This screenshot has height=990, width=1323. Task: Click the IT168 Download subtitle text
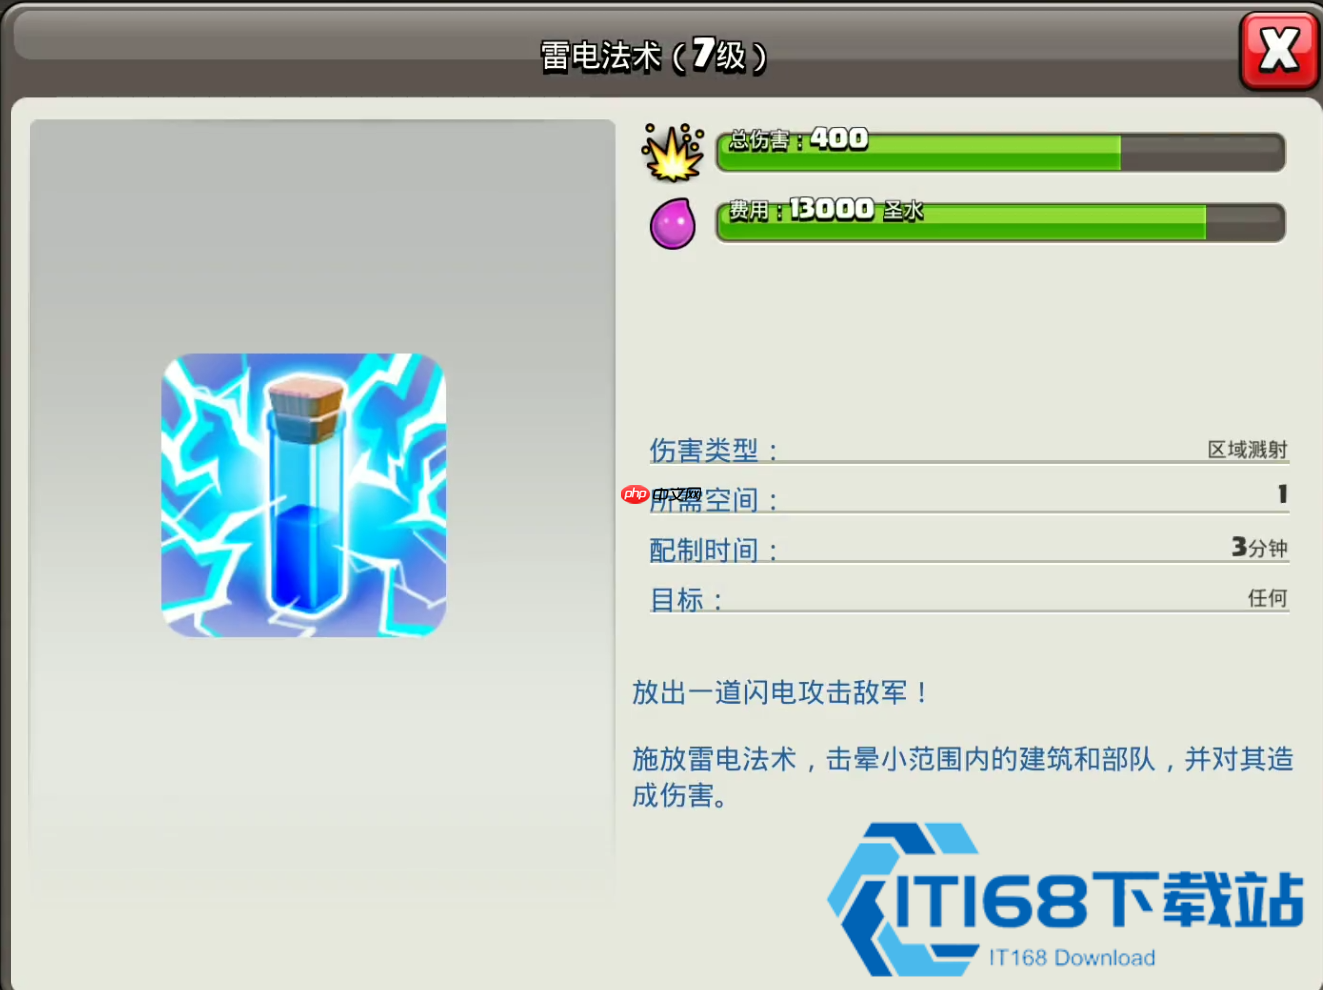click(x=1072, y=958)
